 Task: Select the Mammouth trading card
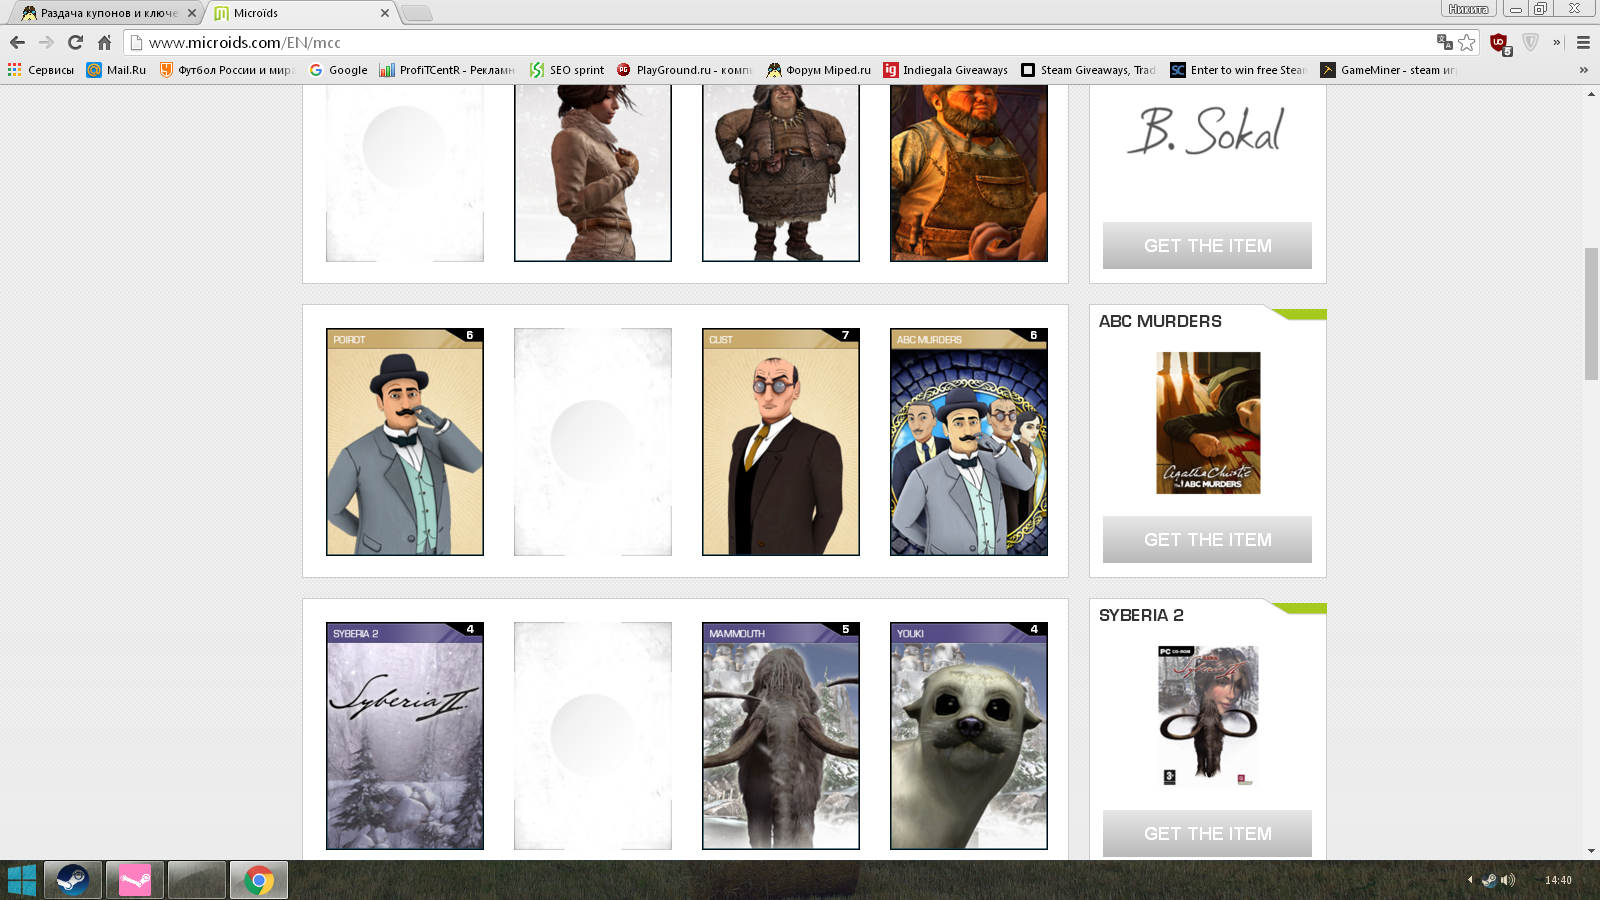pos(781,736)
